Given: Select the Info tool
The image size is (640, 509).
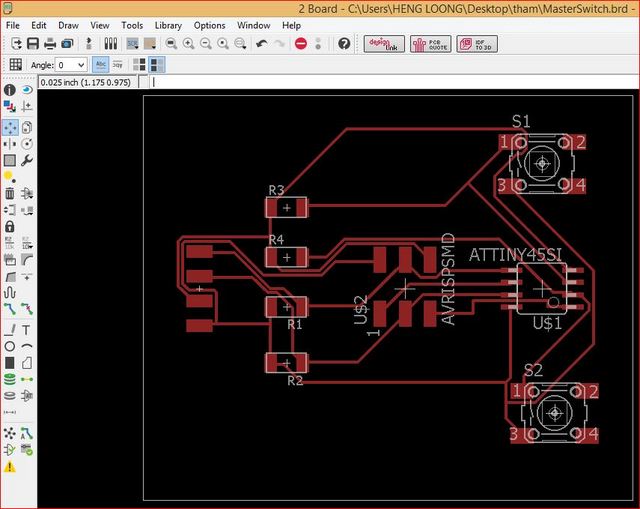Looking at the screenshot, I should tap(10, 90).
